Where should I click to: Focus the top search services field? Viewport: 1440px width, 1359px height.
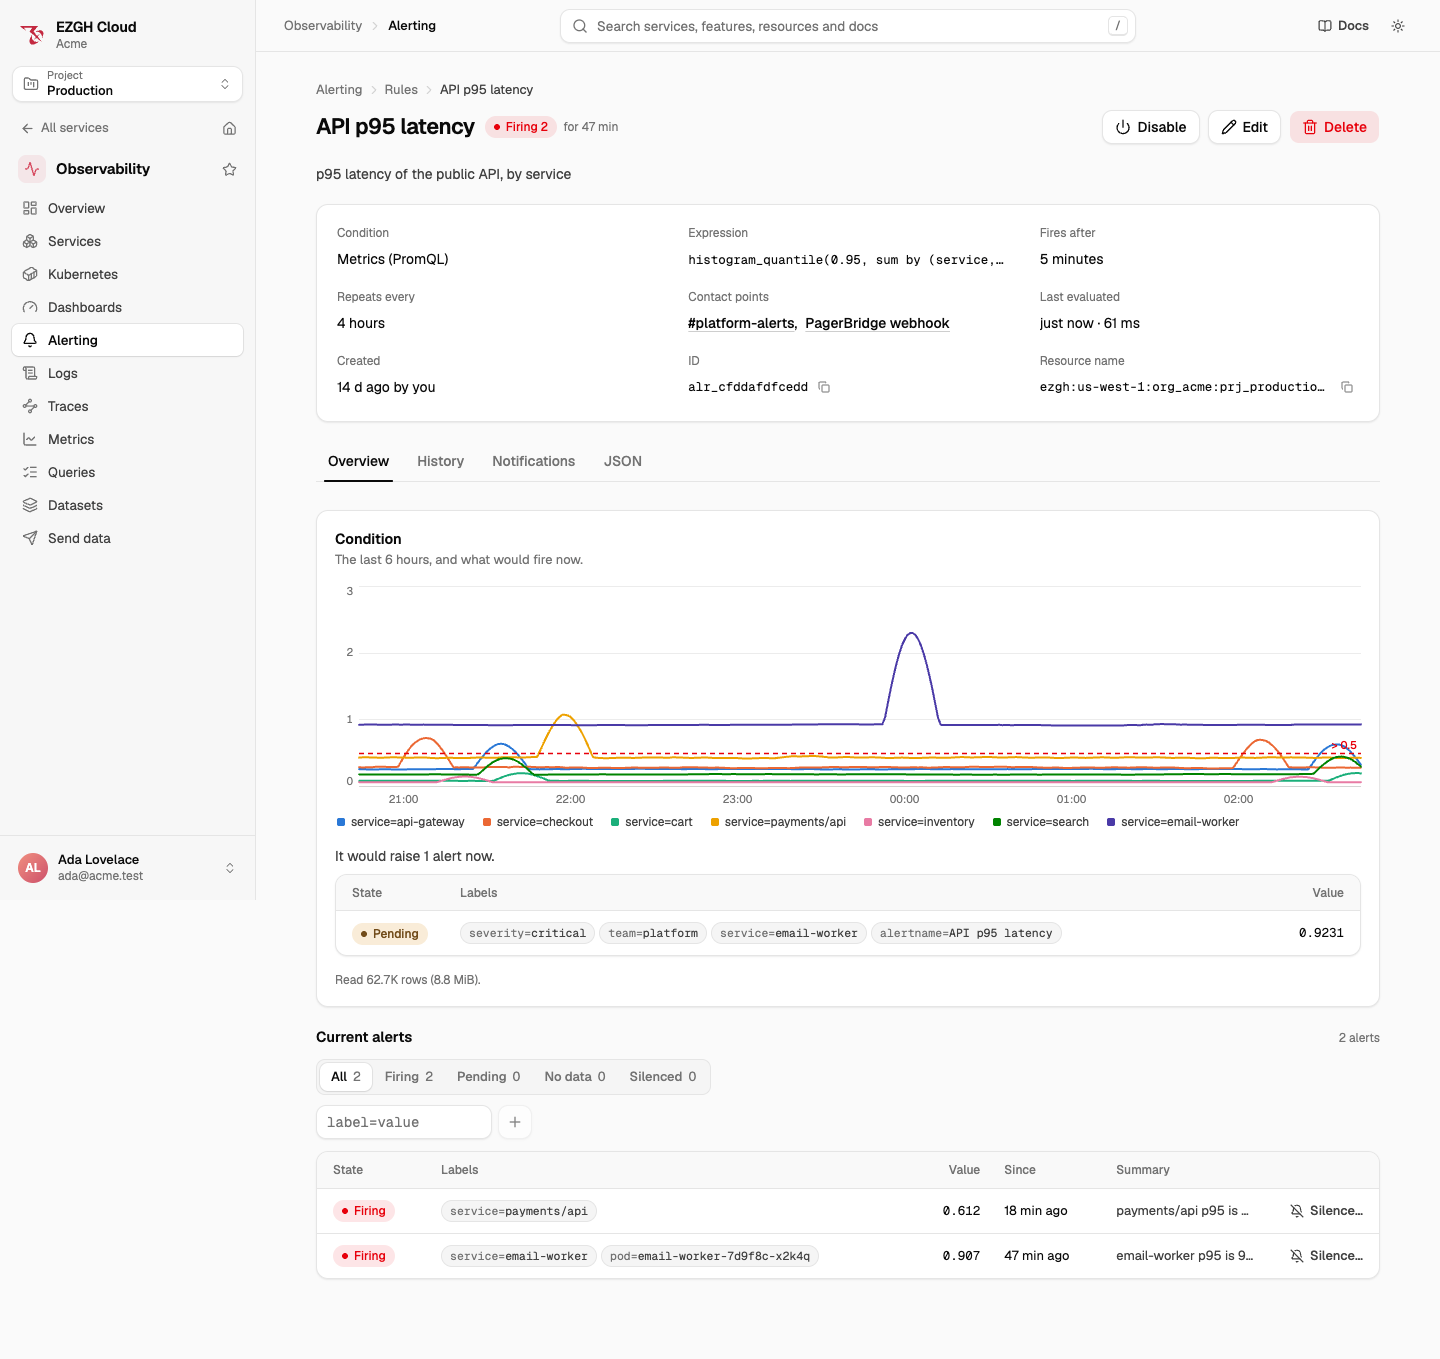(x=848, y=26)
